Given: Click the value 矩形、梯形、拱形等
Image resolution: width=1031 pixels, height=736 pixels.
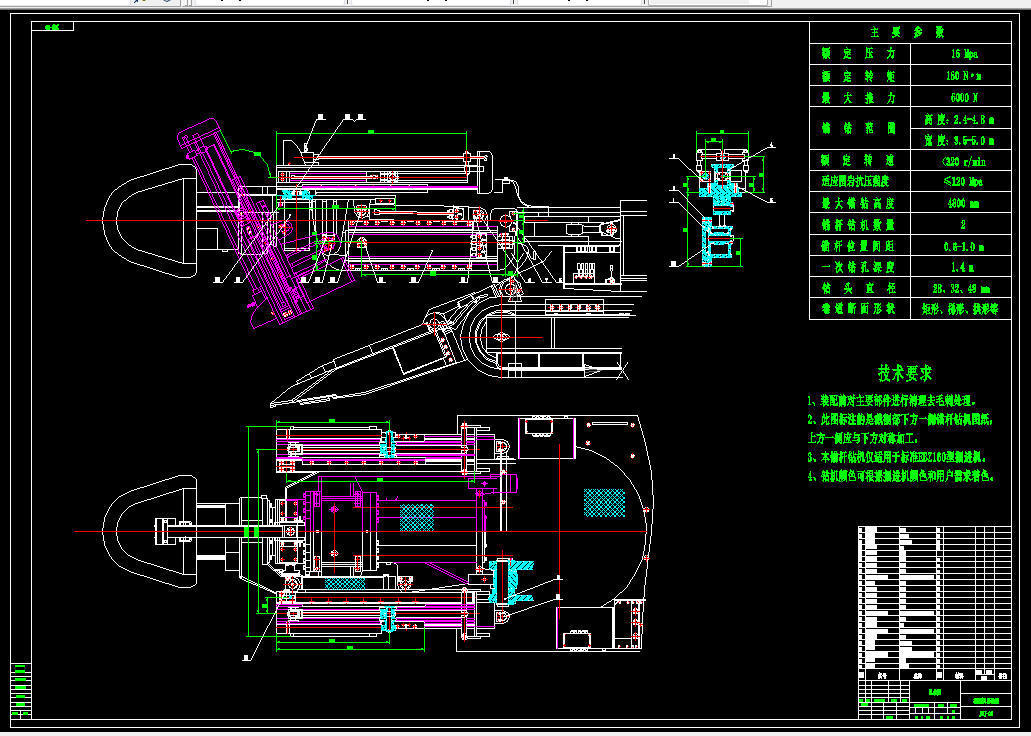Looking at the screenshot, I should pos(961,308).
